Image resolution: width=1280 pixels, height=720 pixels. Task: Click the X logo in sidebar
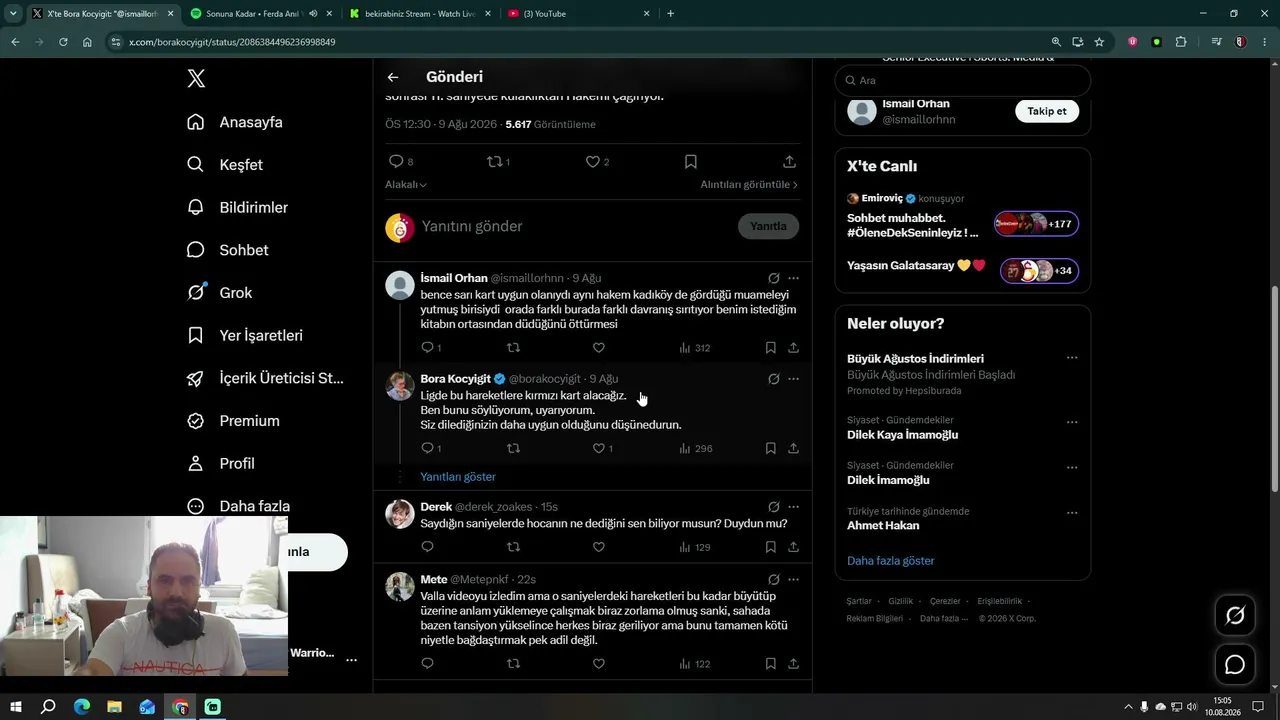pos(196,79)
